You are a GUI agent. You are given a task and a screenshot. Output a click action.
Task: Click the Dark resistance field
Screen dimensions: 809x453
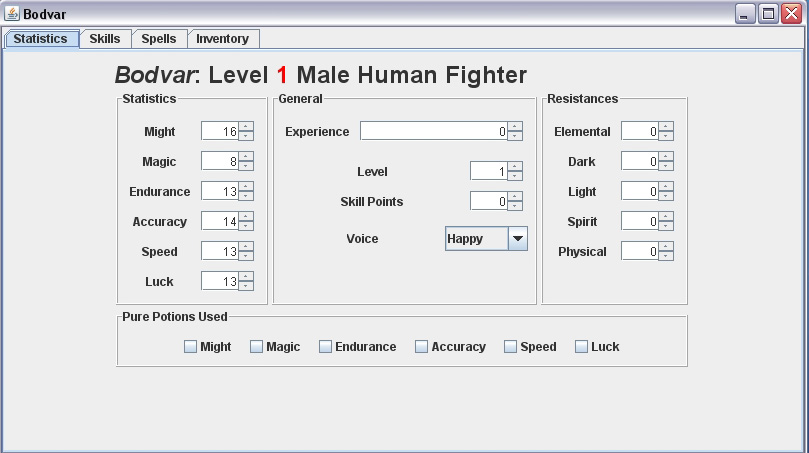pos(640,161)
